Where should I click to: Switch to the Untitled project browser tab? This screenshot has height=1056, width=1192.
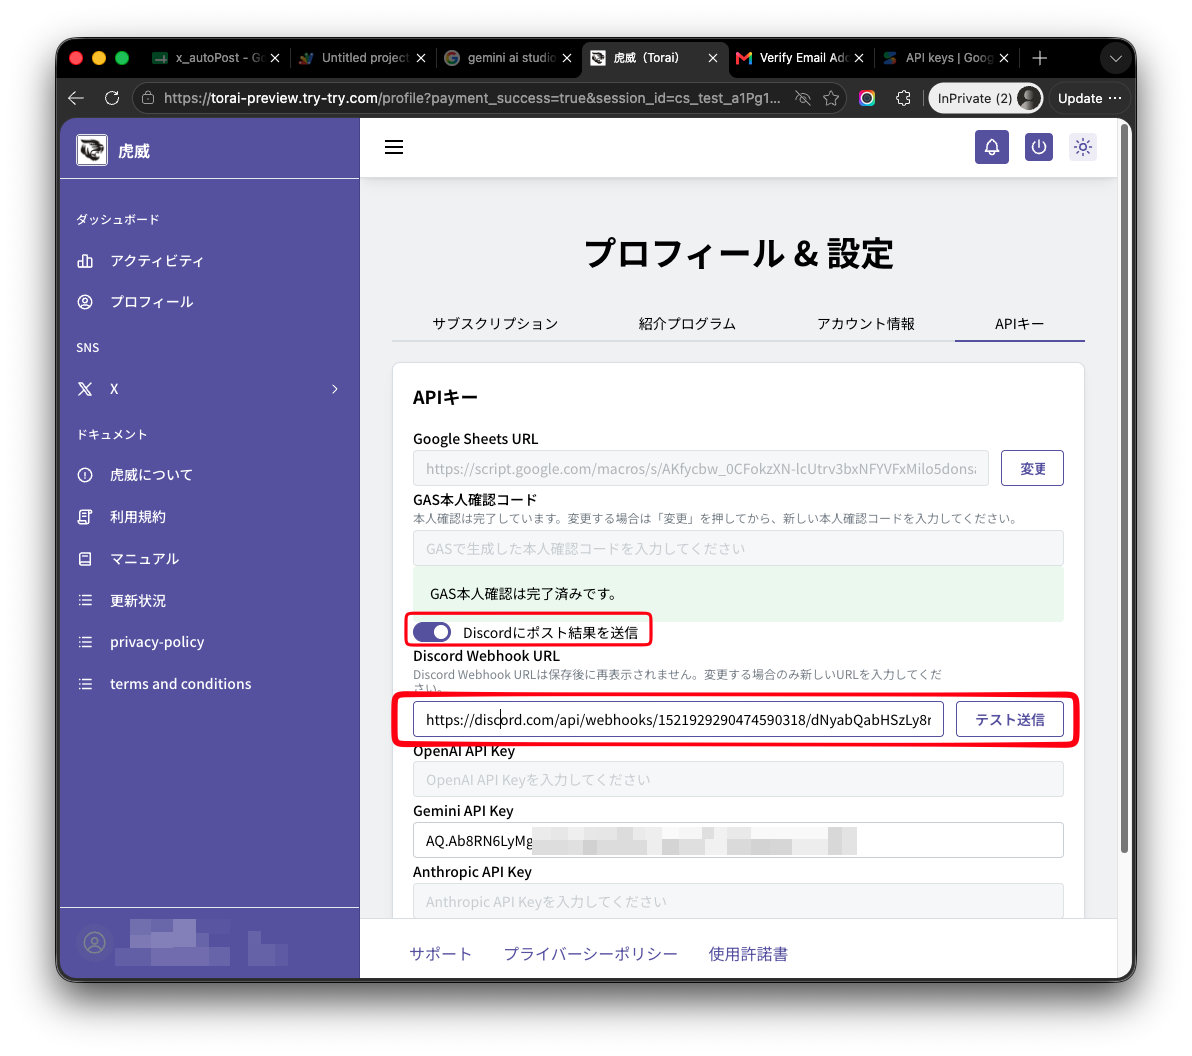pyautogui.click(x=361, y=58)
